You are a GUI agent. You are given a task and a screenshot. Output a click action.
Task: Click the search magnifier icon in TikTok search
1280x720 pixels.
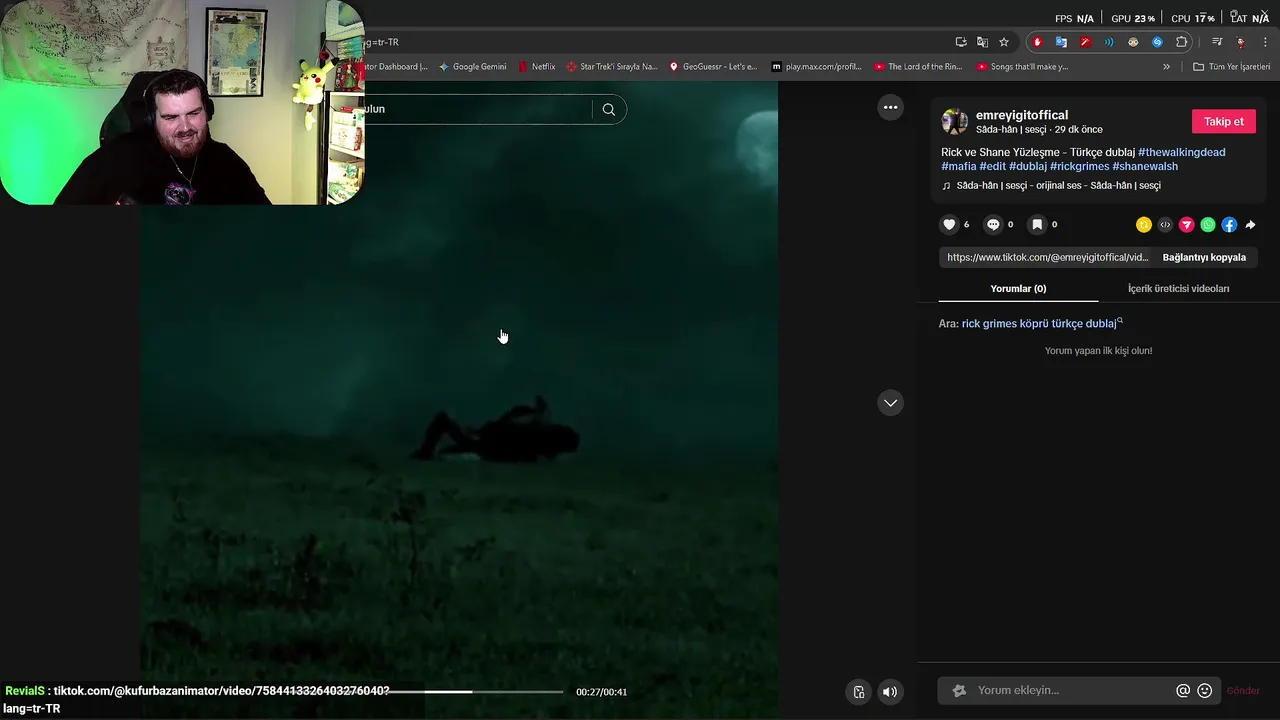[608, 109]
